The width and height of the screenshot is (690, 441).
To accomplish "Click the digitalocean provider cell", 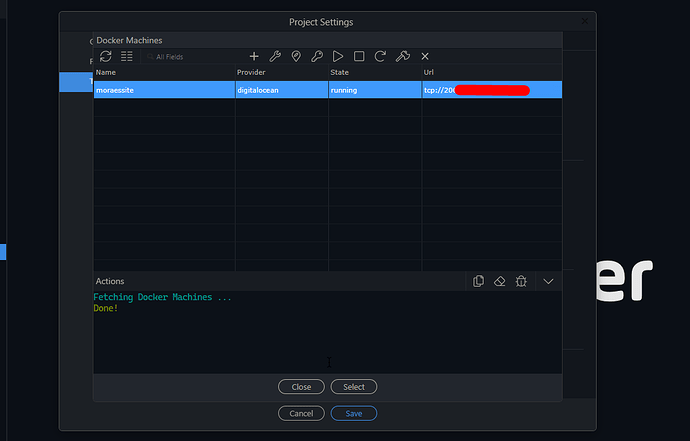I will 282,90.
